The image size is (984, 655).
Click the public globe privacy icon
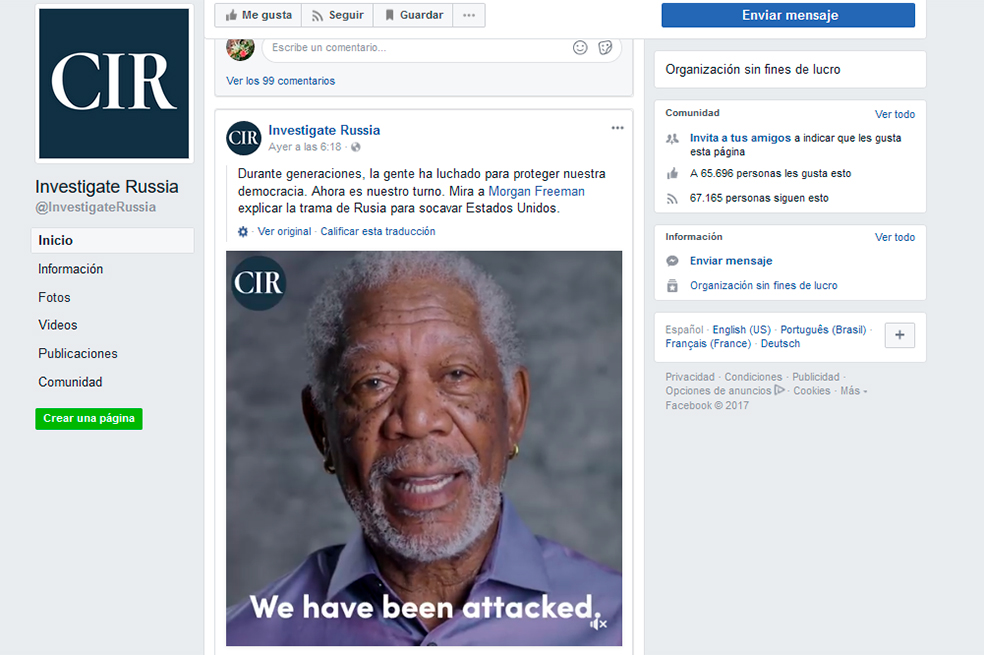click(356, 147)
